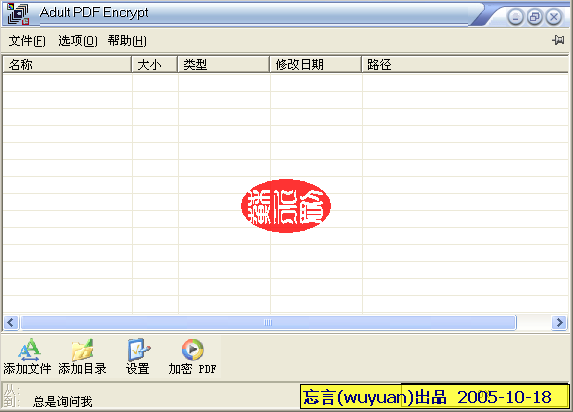Click the Add Directory (添加目录) folder icon
The height and width of the screenshot is (412, 573).
(x=83, y=350)
